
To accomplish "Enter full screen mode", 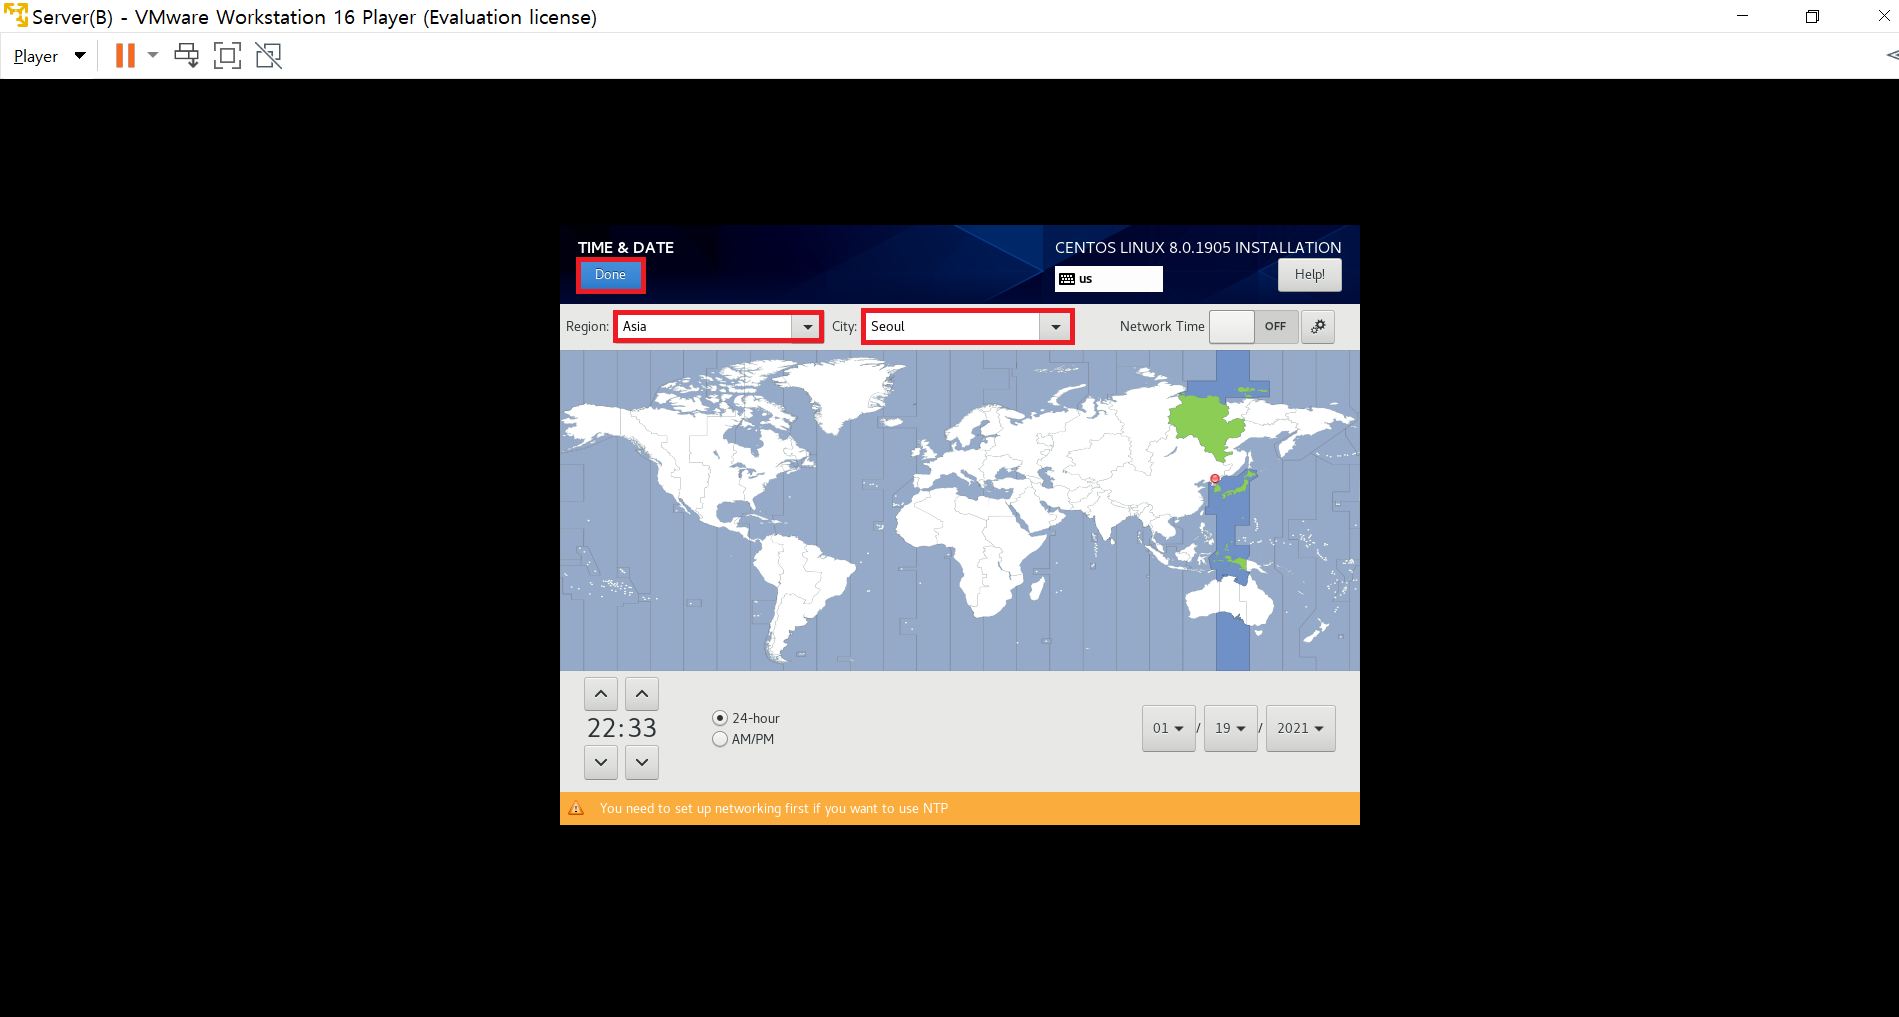I will point(228,56).
